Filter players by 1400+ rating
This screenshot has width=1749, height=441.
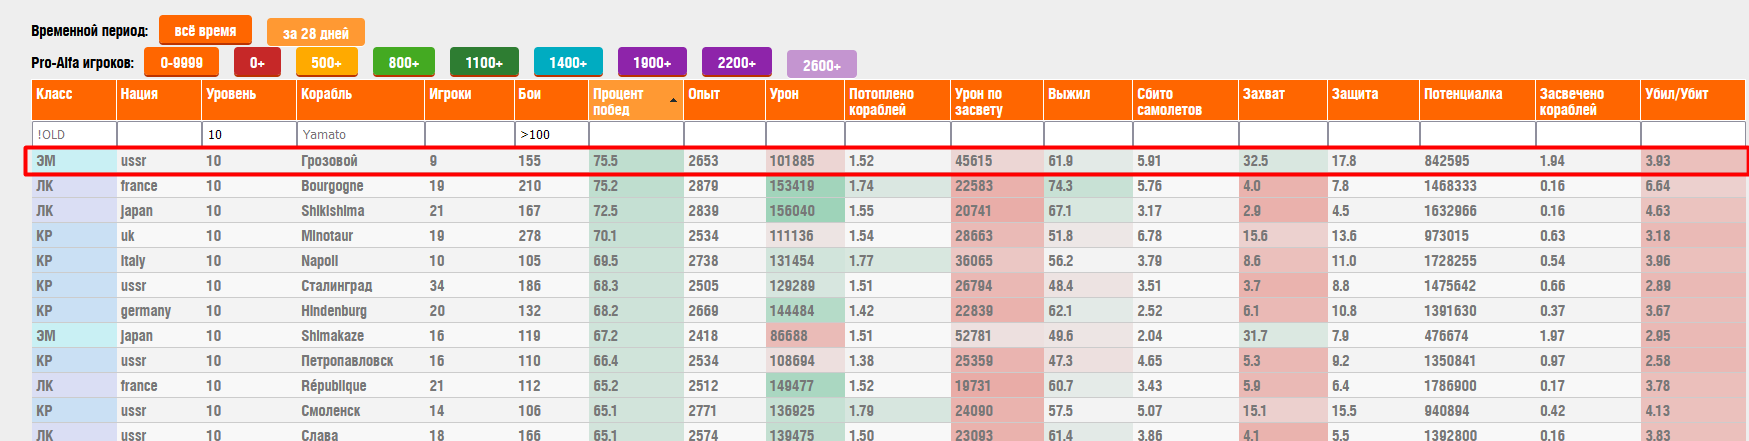click(568, 62)
